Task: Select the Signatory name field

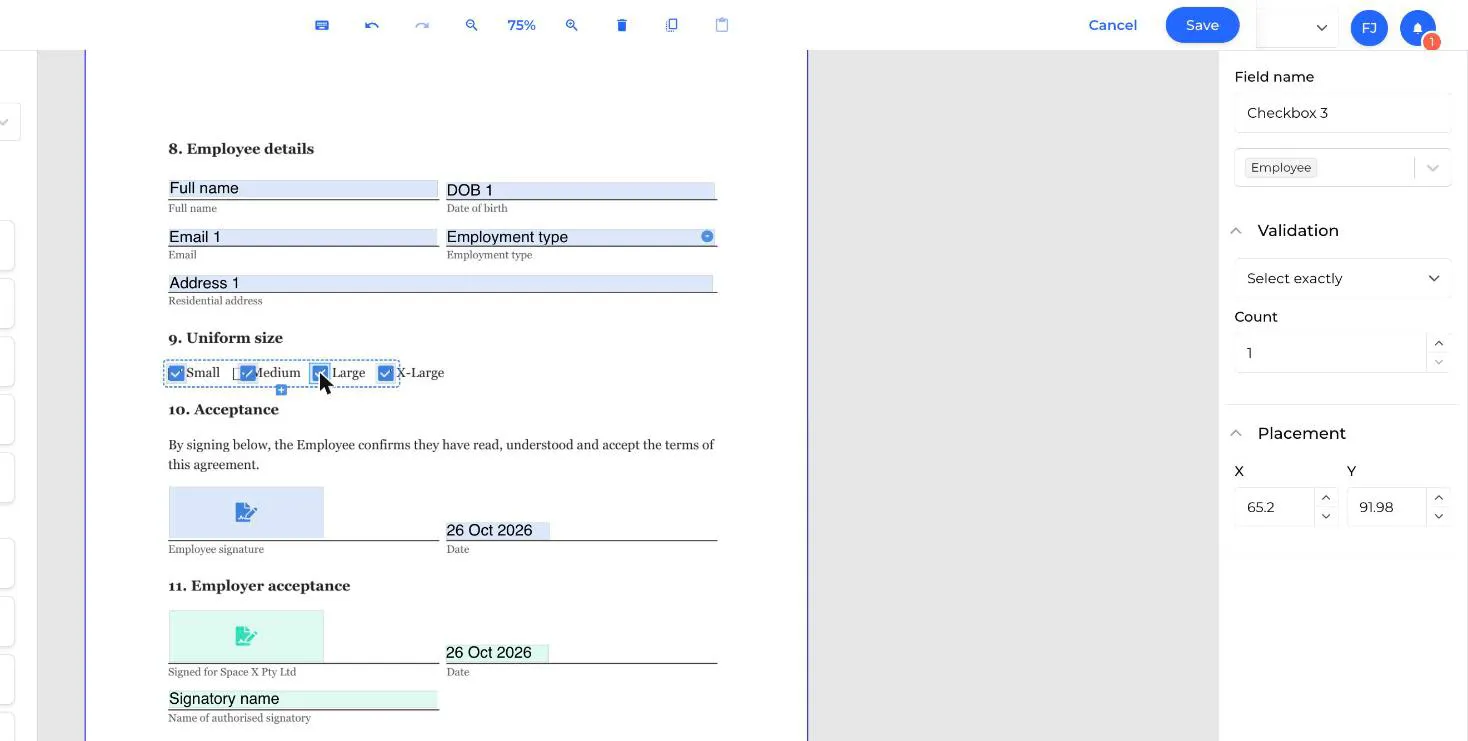Action: (303, 699)
